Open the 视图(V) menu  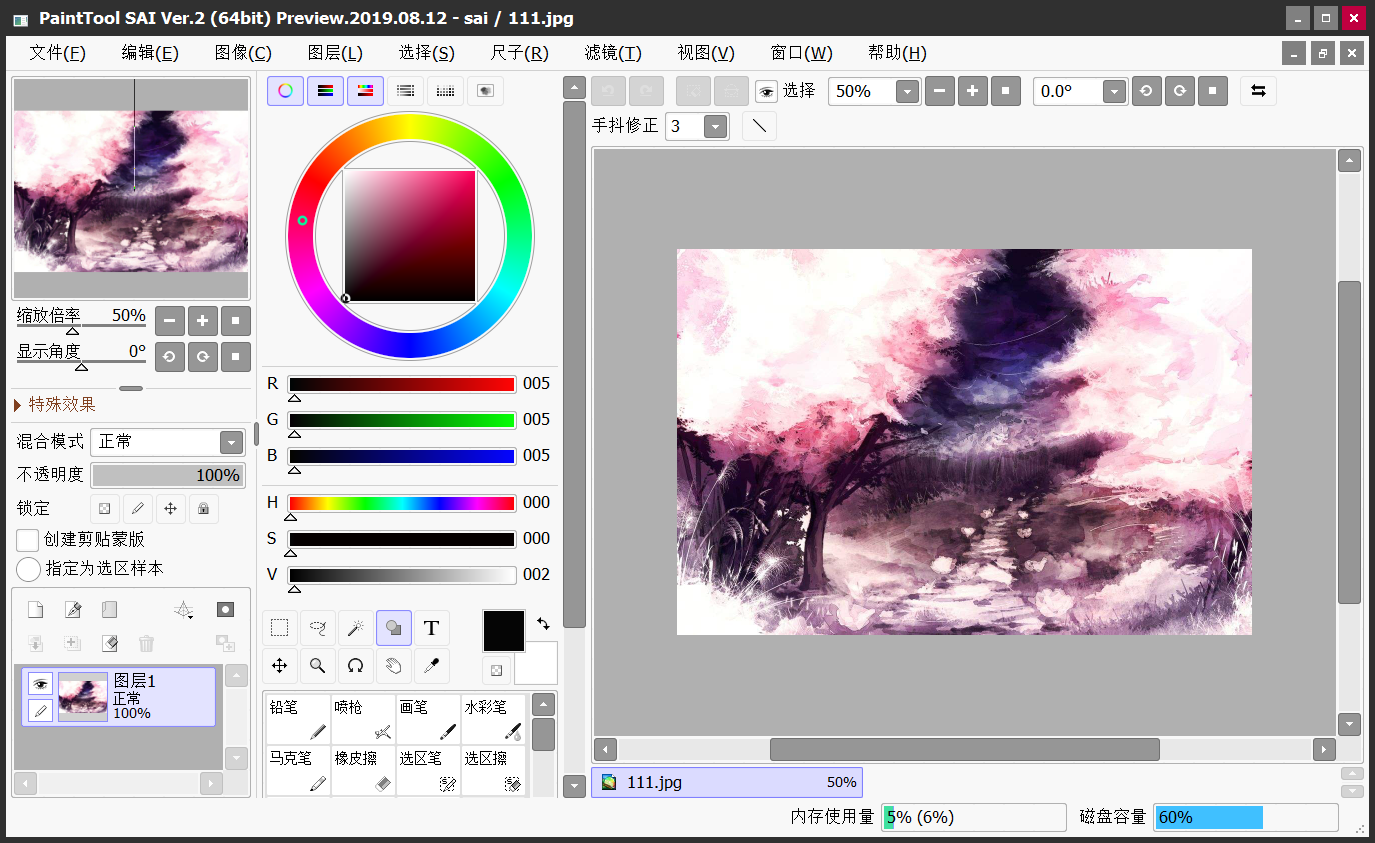pos(706,53)
